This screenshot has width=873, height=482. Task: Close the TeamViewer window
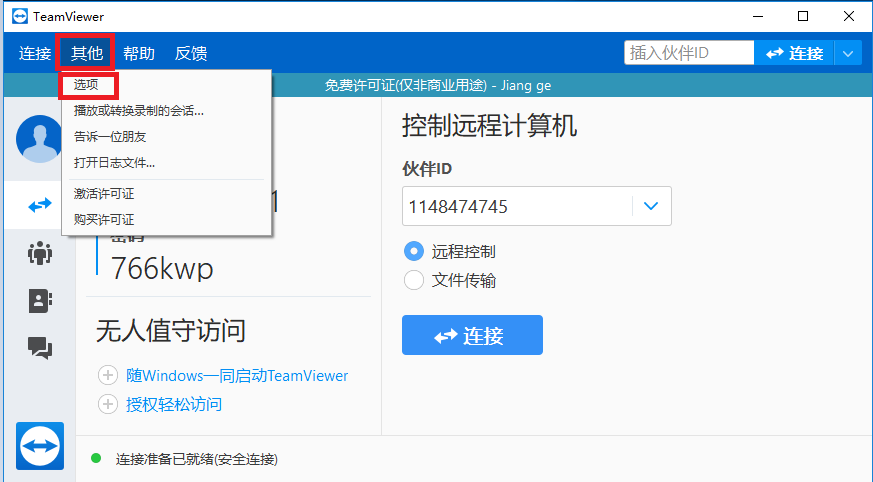849,16
